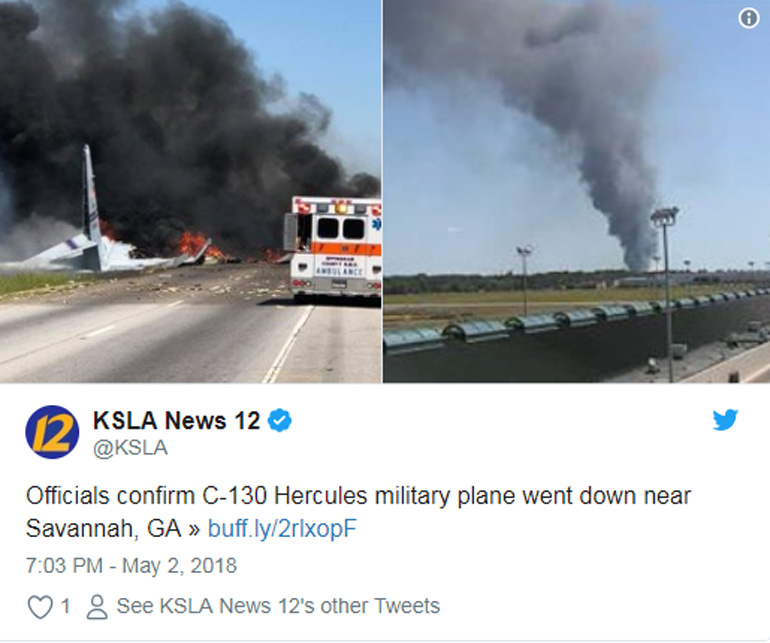
Task: See KSLA News 12's other Tweets
Action: click(278, 606)
